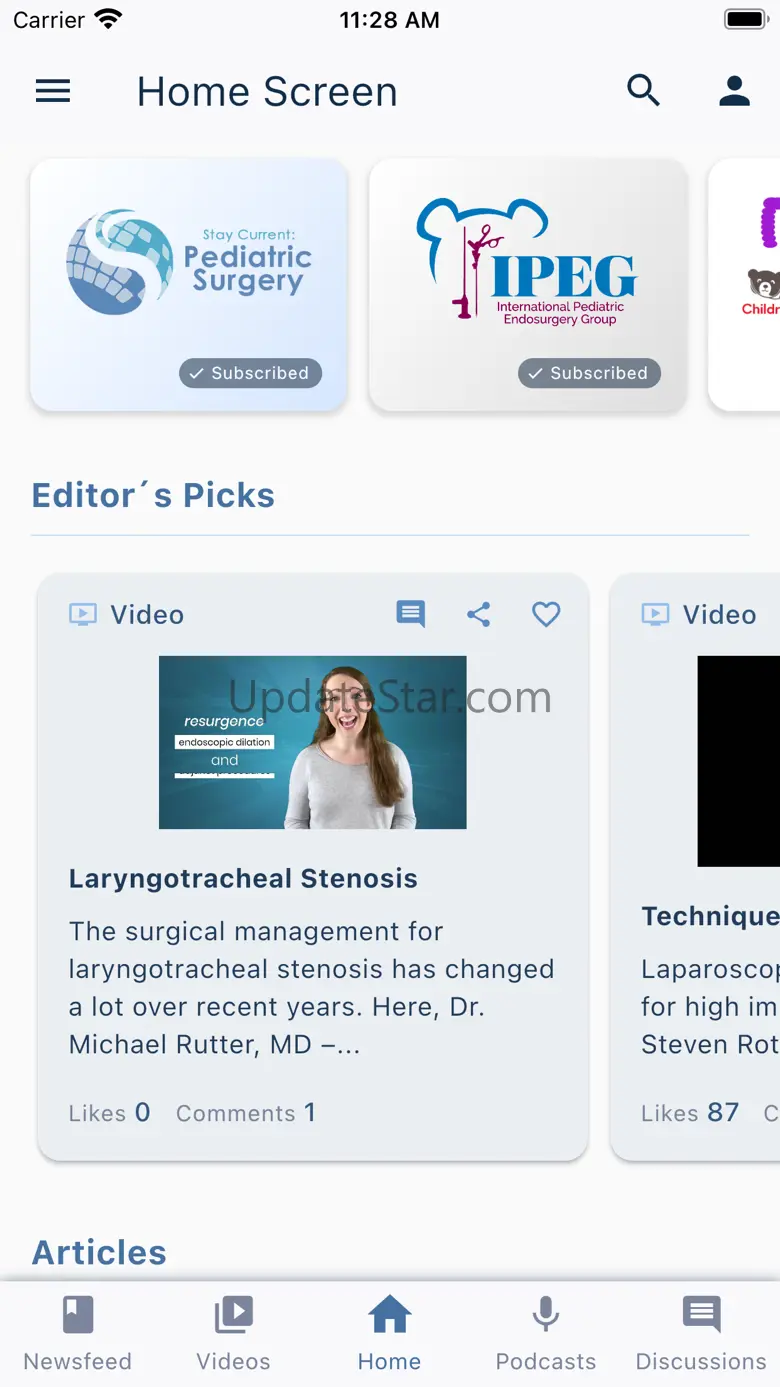Open the Stay Current Pediatric Surgery card

coord(189,284)
